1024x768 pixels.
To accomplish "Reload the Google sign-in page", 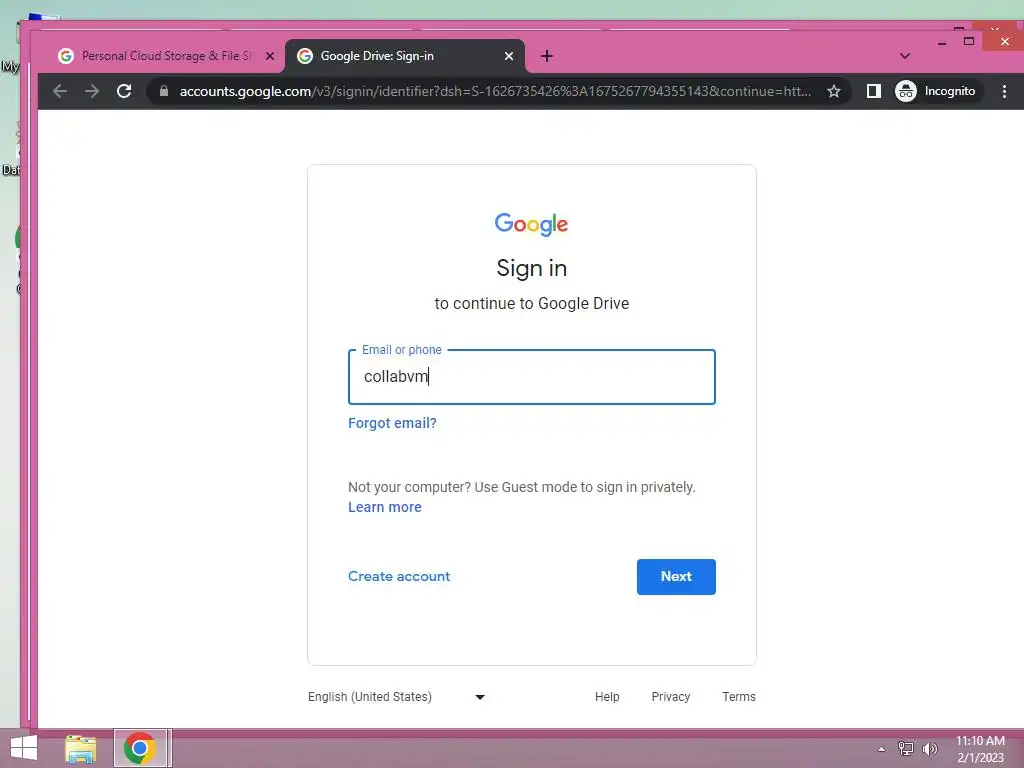I will [x=124, y=91].
